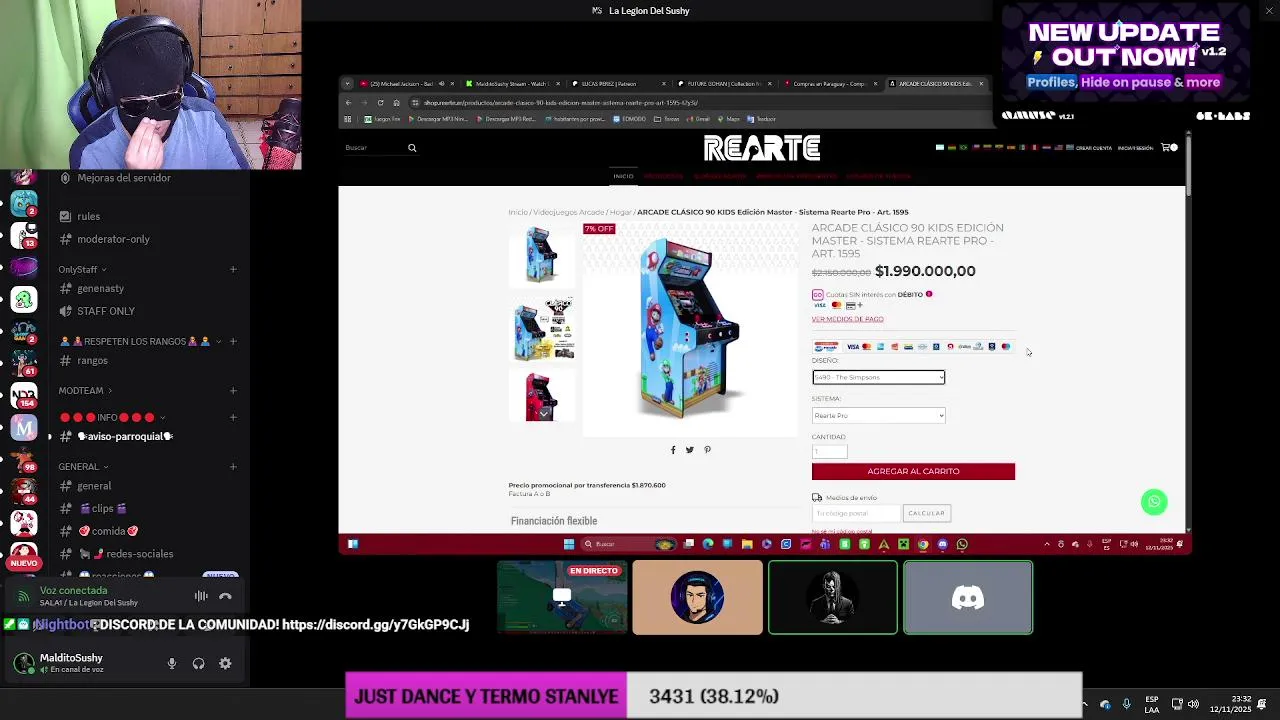This screenshot has height=720, width=1280.
Task: Open Discord logo participant tile
Action: 968,598
